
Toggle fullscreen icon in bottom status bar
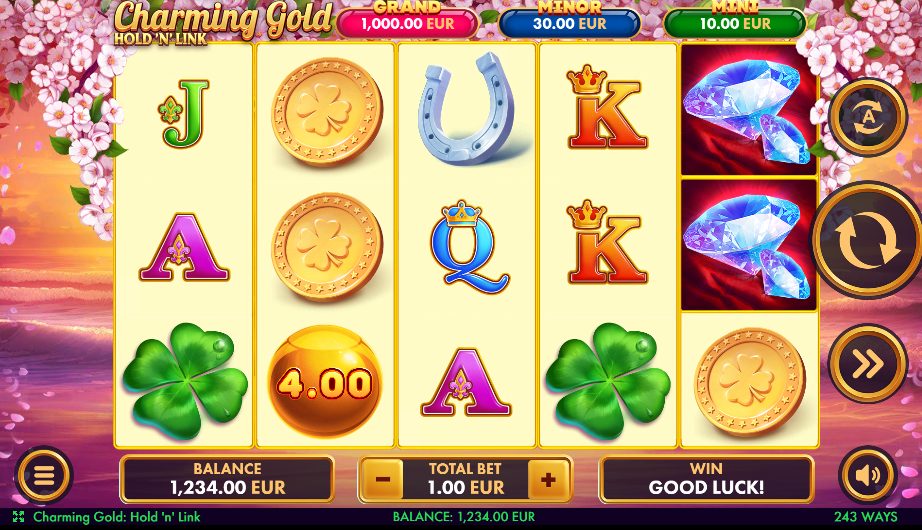(18, 517)
